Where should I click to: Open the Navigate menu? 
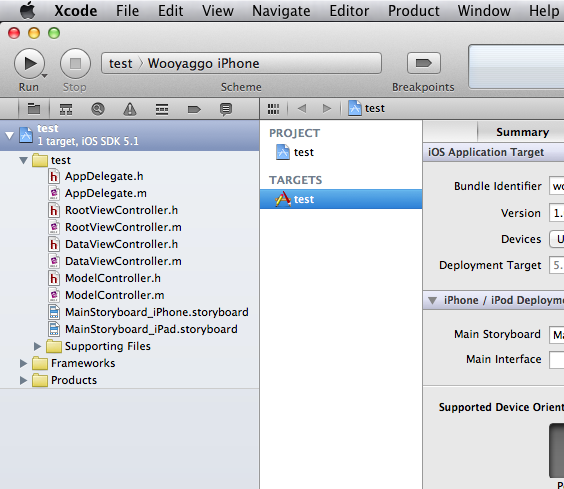(x=281, y=11)
